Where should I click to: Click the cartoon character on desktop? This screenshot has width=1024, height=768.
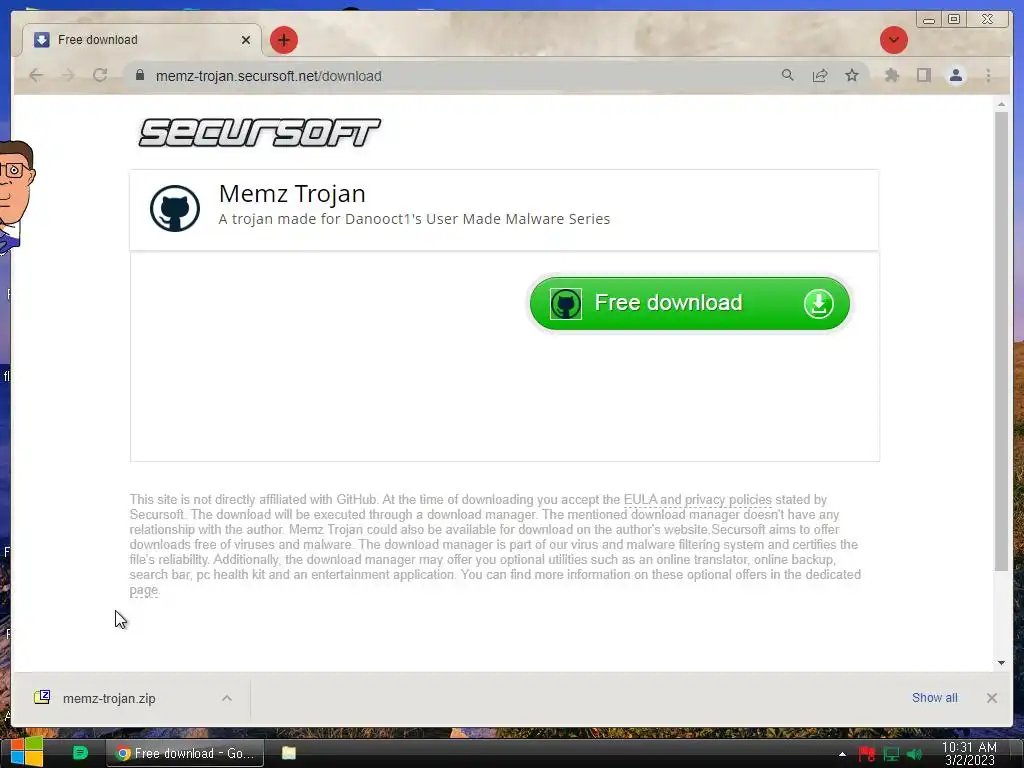18,196
